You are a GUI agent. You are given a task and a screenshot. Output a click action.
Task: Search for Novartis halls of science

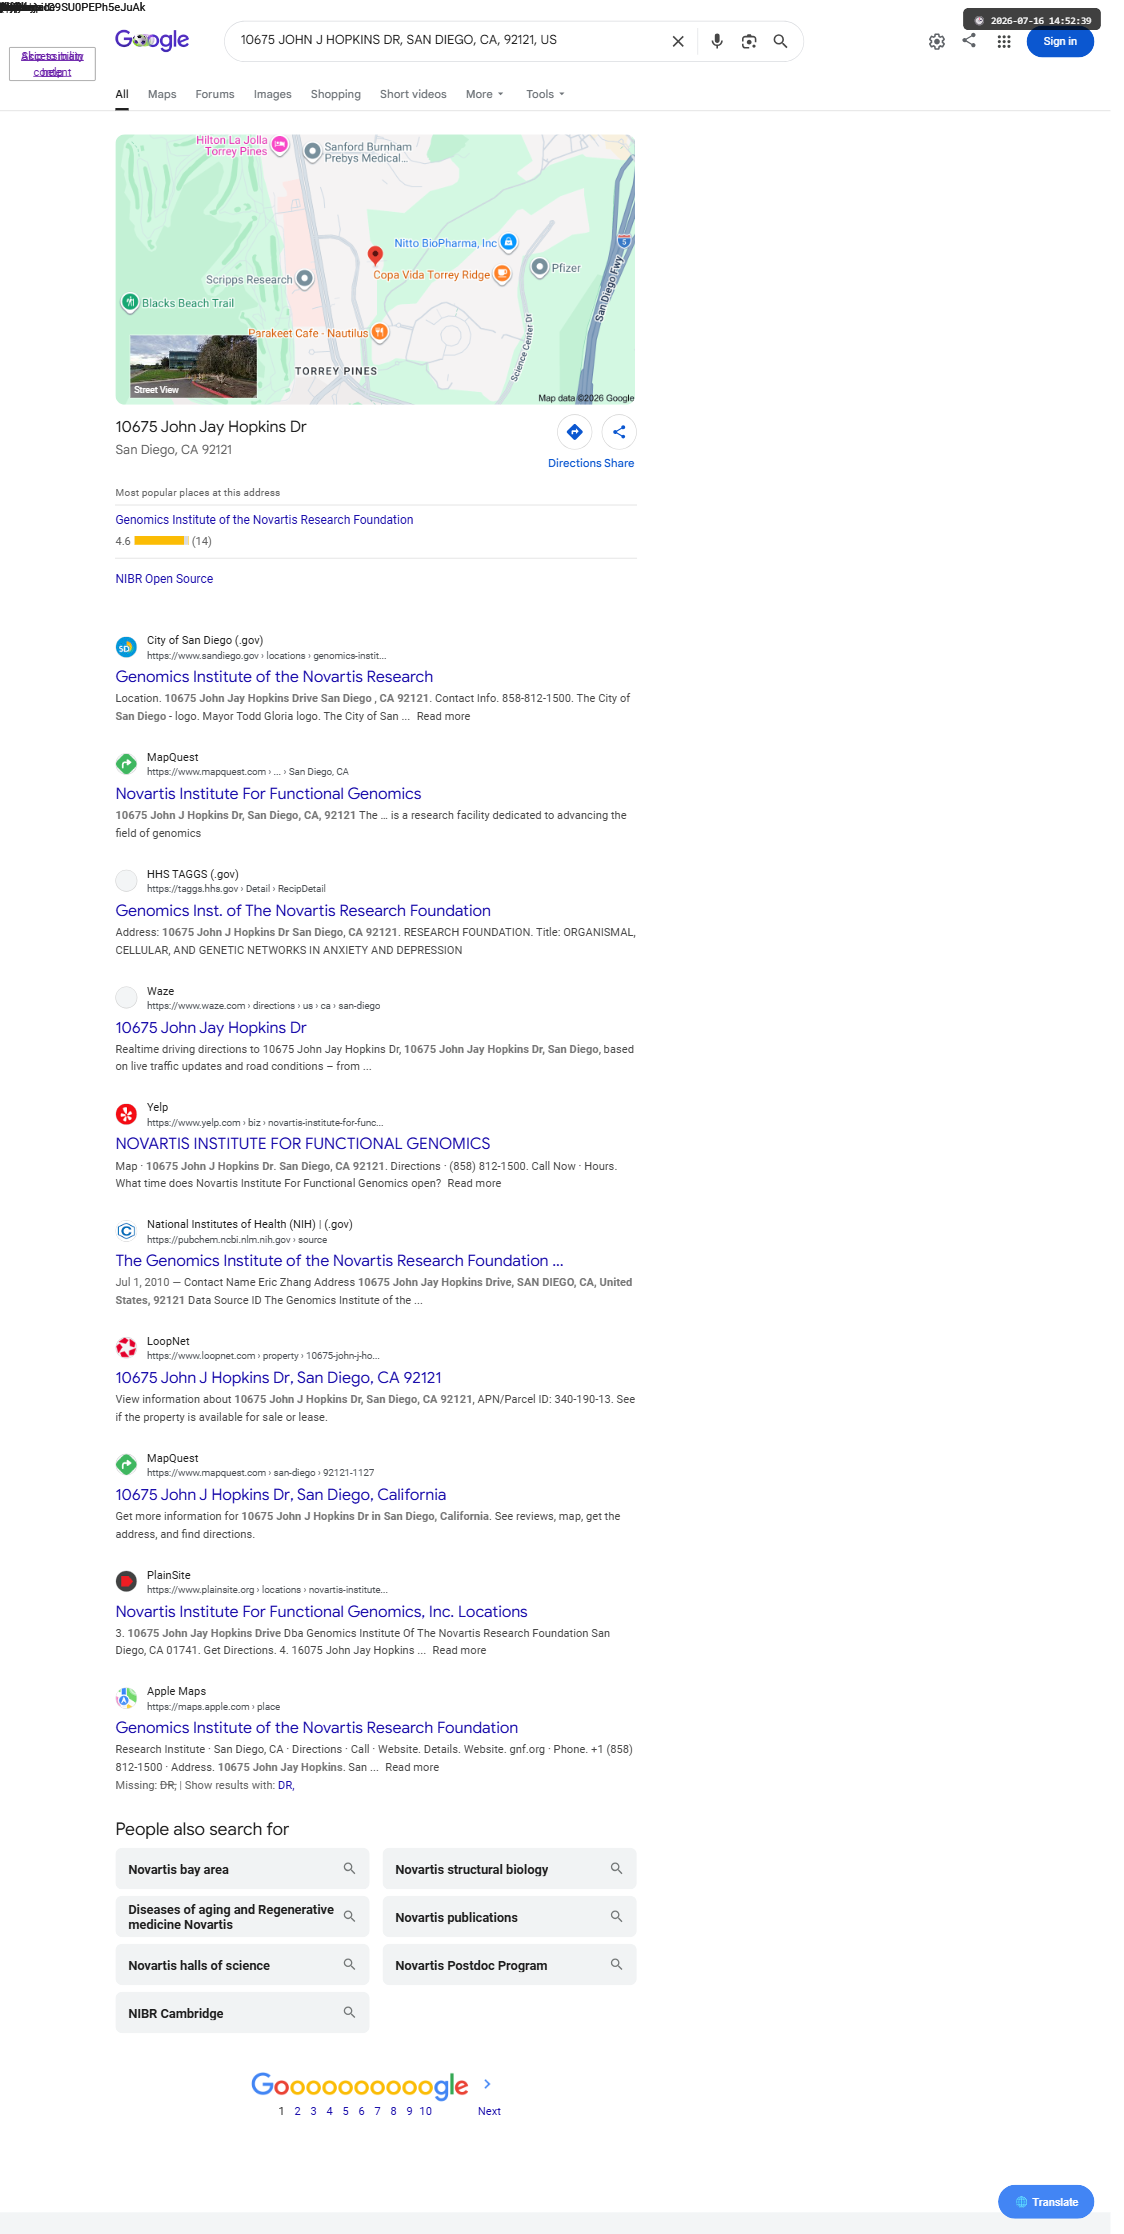coord(242,1965)
